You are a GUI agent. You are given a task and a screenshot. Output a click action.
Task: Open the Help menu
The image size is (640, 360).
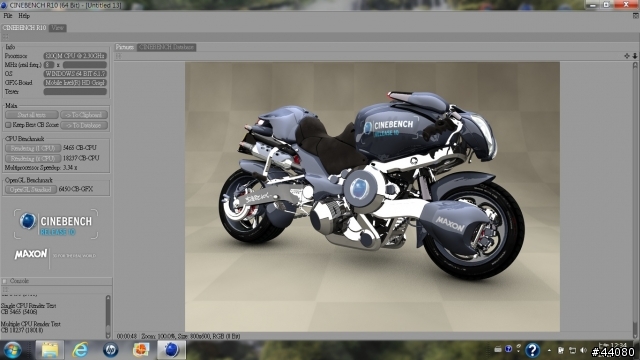pos(24,16)
